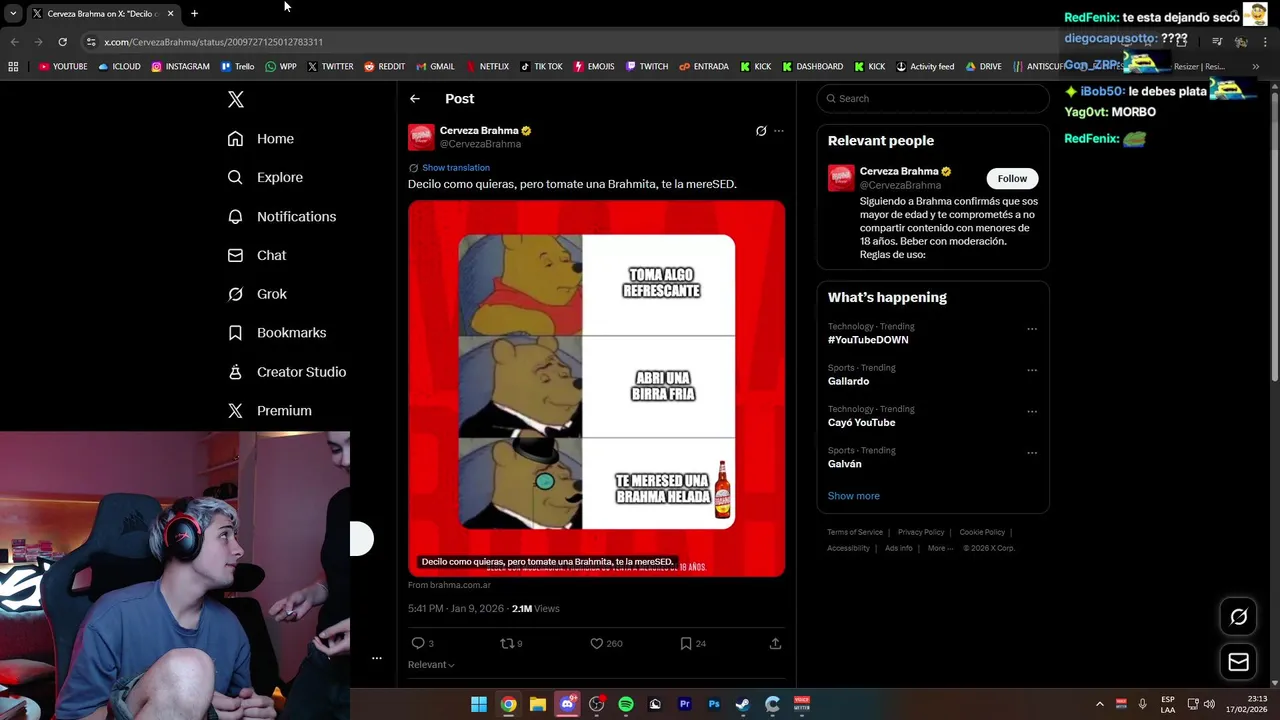Expand the Relevant replies sort dropdown
Screen dimensions: 1280x720
click(x=431, y=665)
